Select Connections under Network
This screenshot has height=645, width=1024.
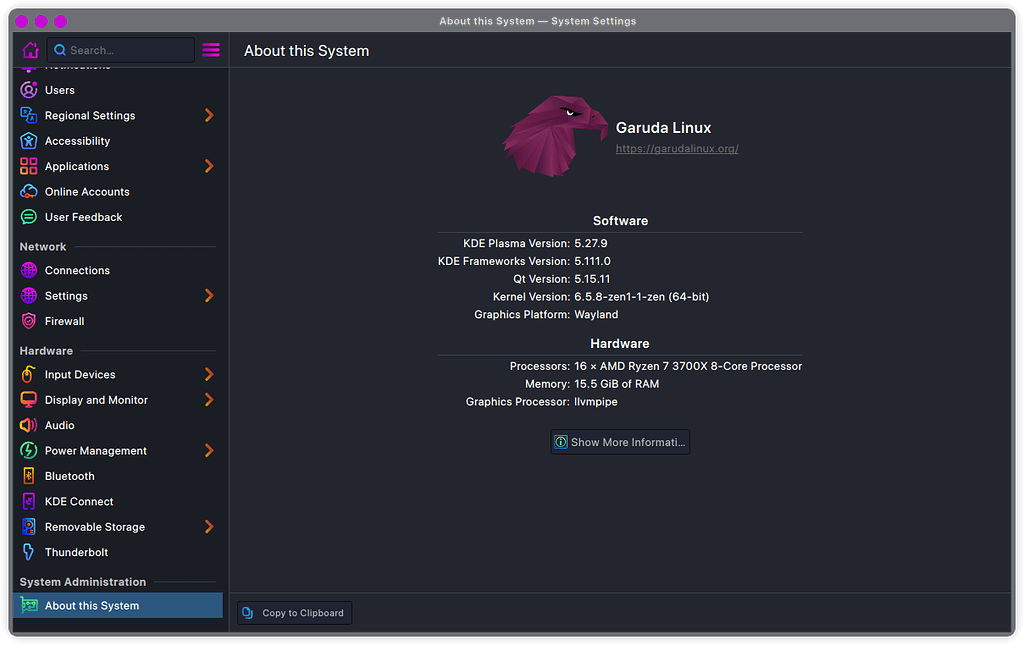[x=77, y=270]
